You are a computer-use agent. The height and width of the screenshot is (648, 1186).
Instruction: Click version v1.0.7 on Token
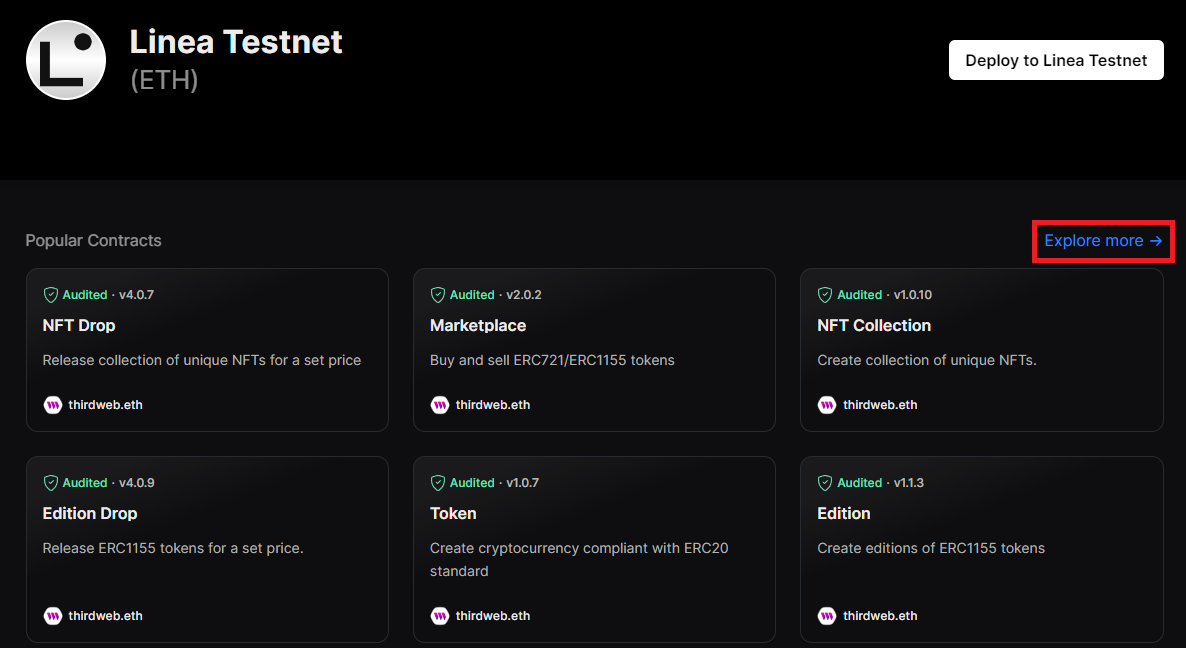pos(522,482)
